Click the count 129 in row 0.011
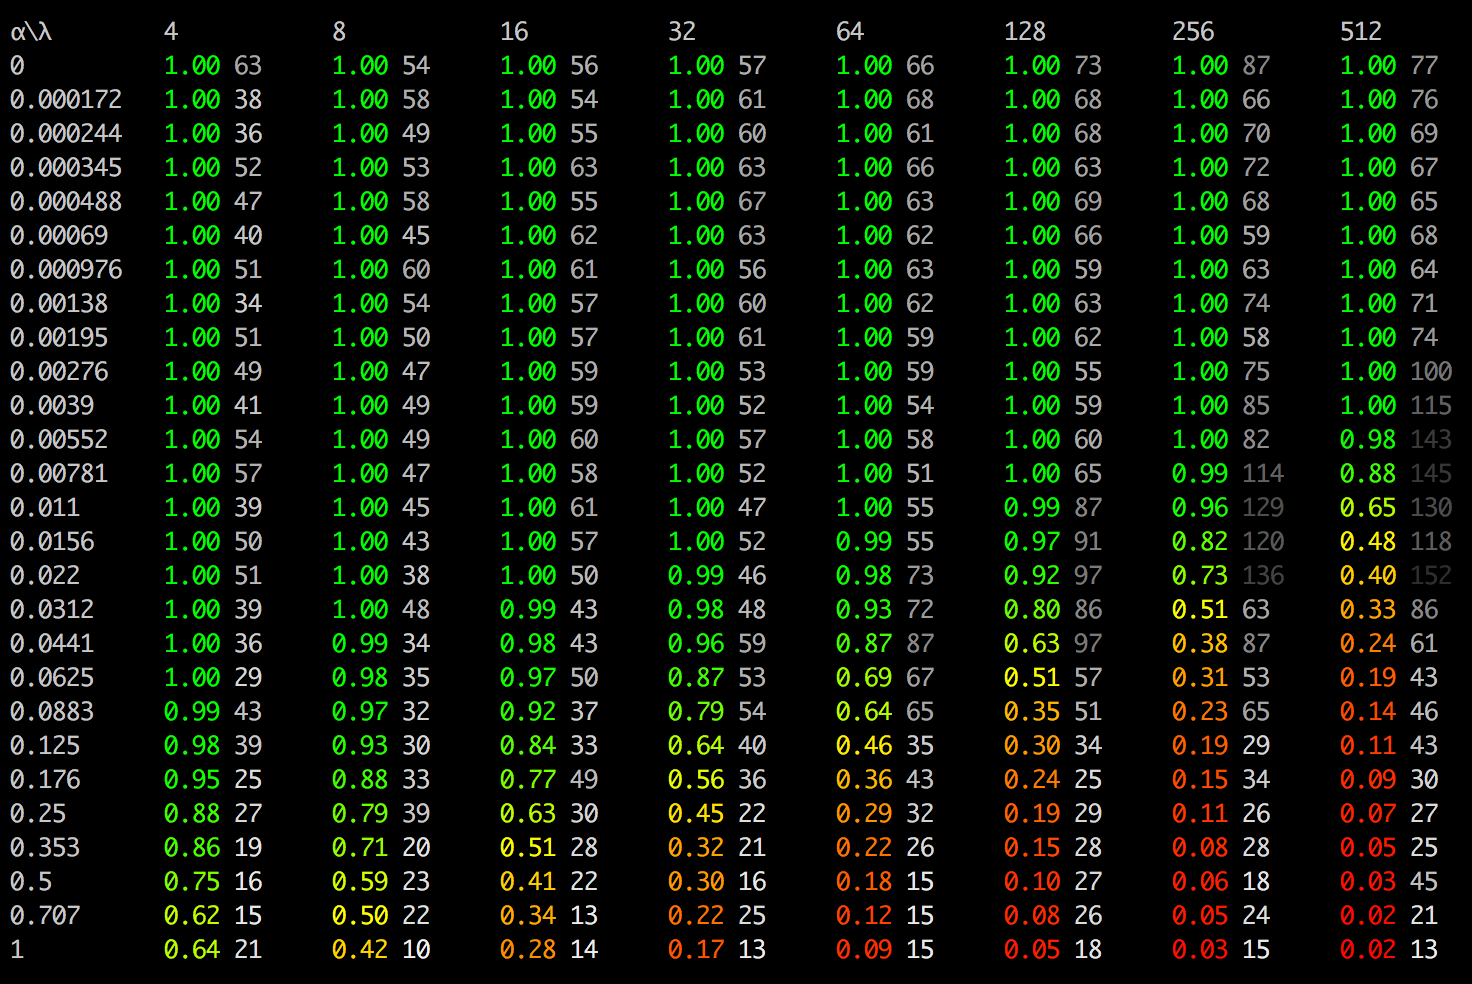The image size is (1472, 984). click(x=1263, y=508)
